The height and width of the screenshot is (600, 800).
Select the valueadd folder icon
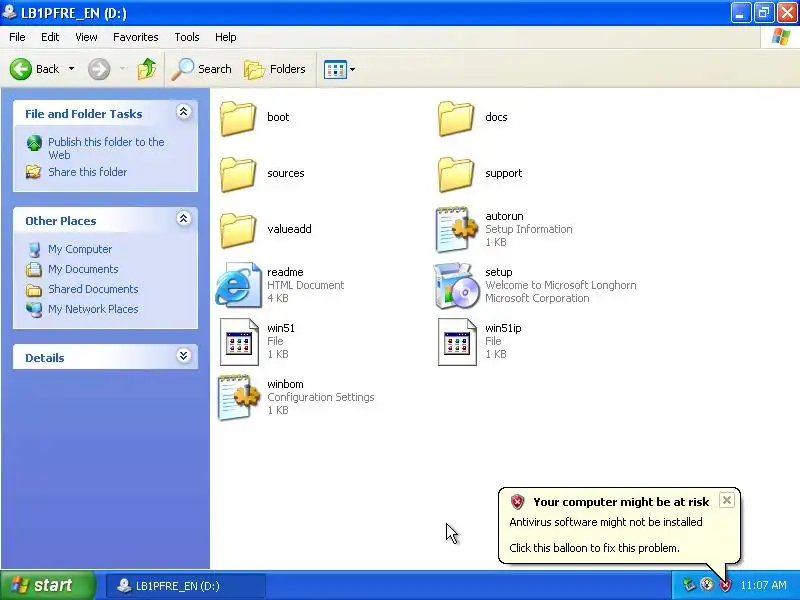point(238,231)
